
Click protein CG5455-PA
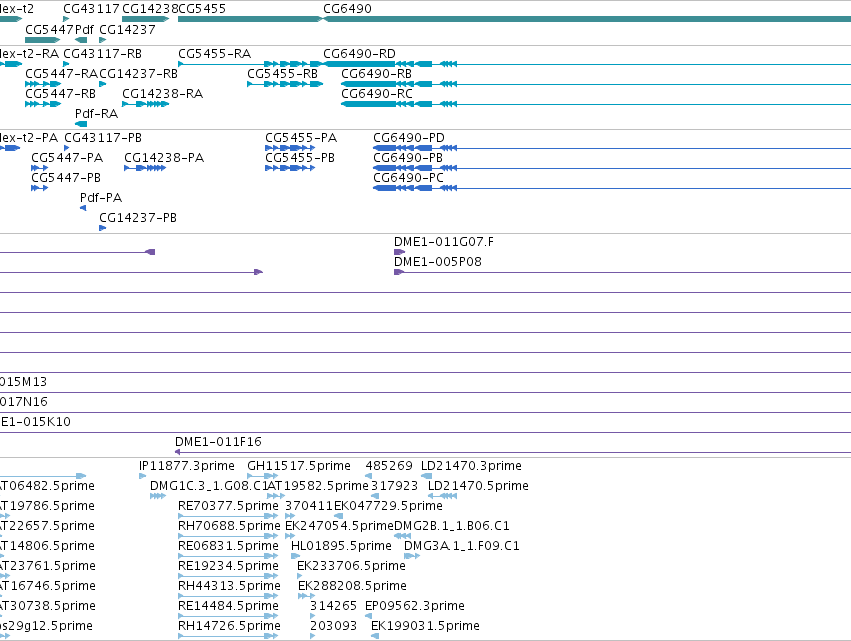point(301,137)
